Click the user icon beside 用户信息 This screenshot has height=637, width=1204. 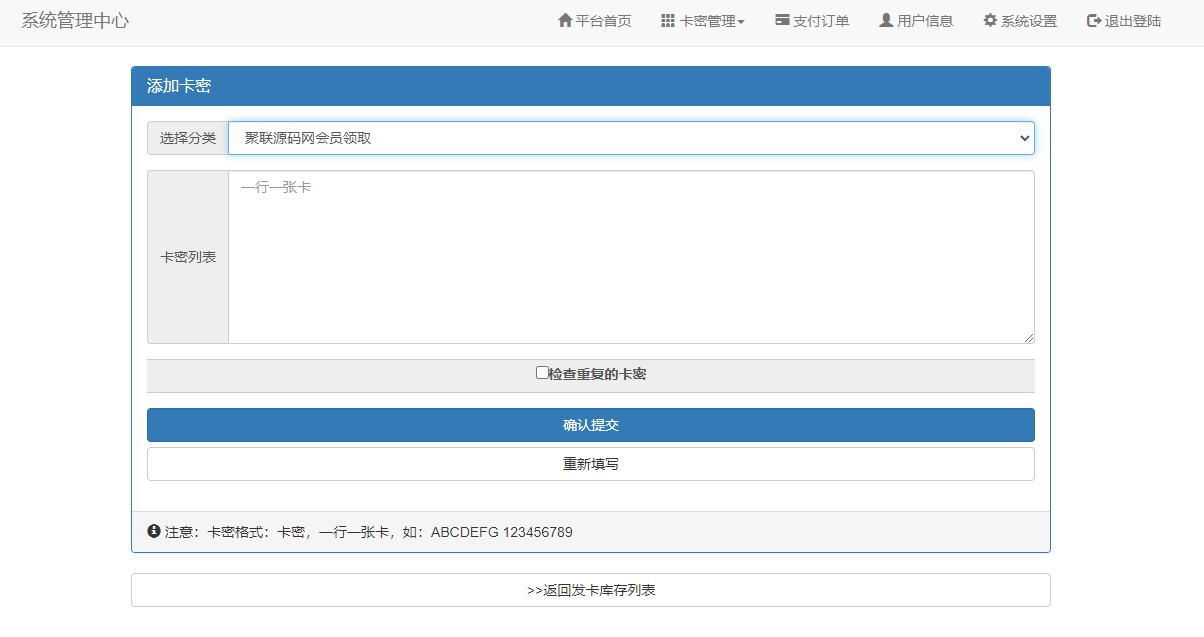coord(886,20)
